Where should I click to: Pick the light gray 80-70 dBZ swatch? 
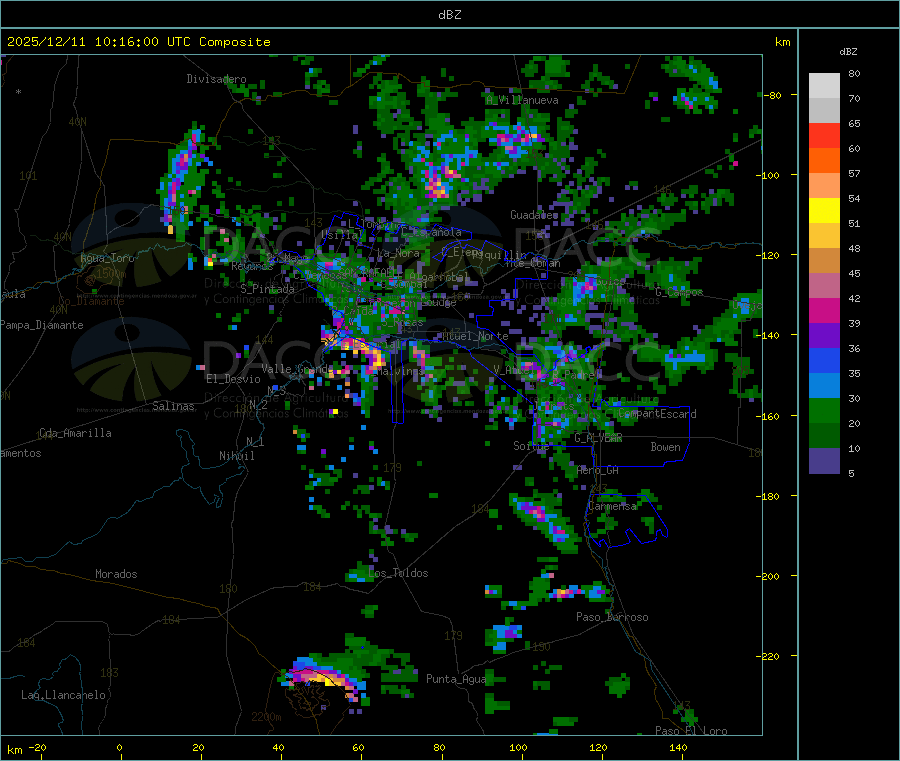[824, 86]
